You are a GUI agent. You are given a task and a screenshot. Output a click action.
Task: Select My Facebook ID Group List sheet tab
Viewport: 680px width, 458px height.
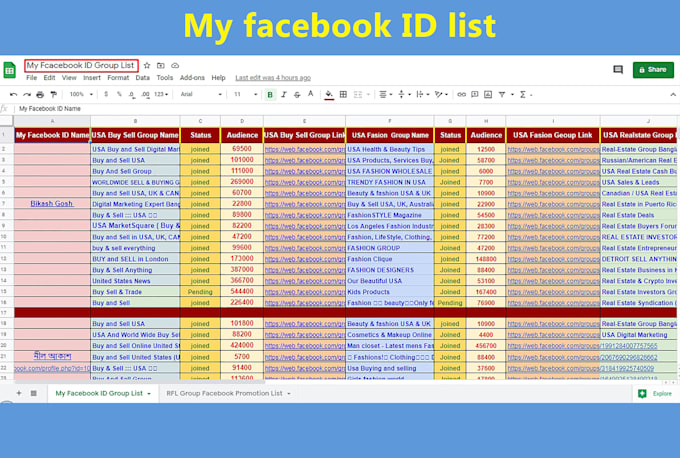[99, 393]
